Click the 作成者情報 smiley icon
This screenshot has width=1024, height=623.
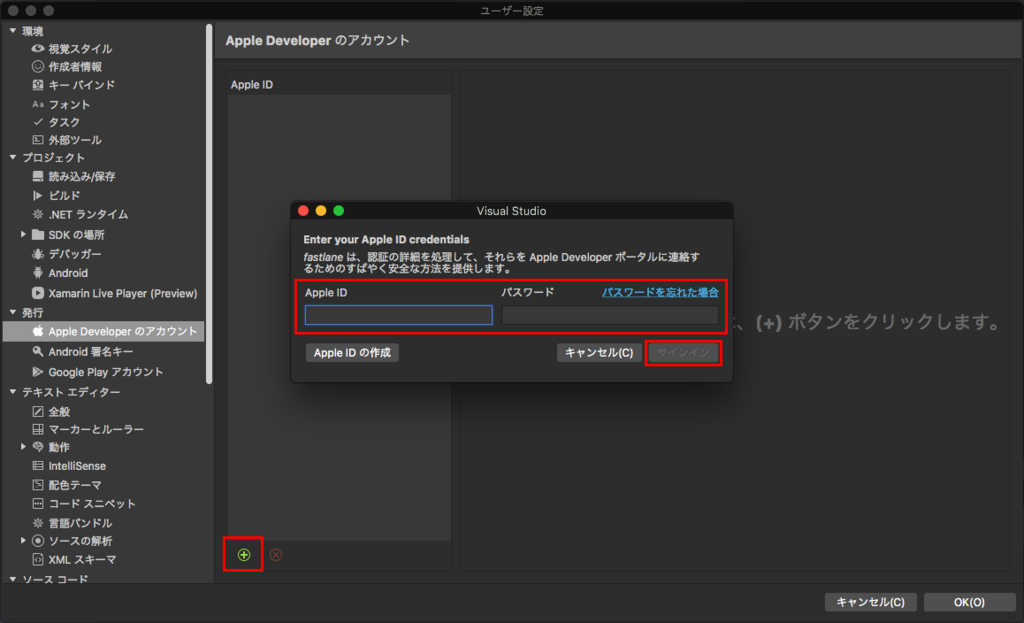(38, 67)
